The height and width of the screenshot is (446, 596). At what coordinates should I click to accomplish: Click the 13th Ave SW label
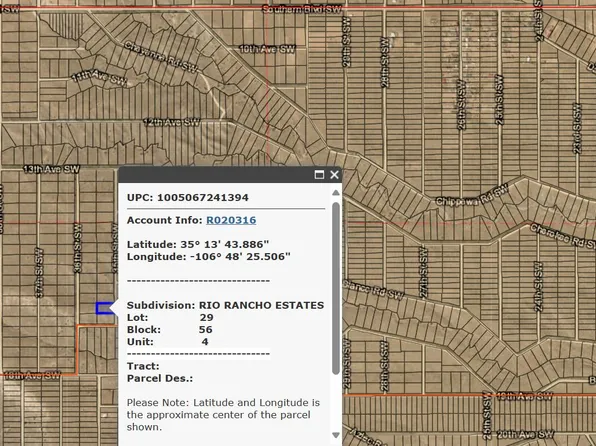tap(51, 169)
